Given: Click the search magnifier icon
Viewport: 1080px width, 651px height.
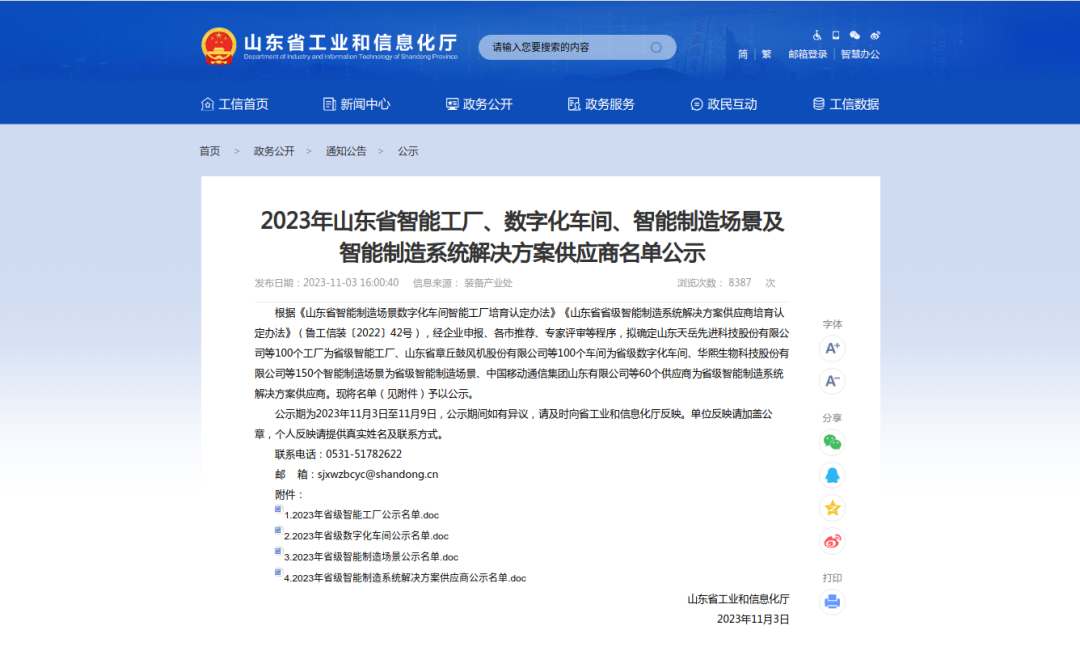Looking at the screenshot, I should (657, 47).
